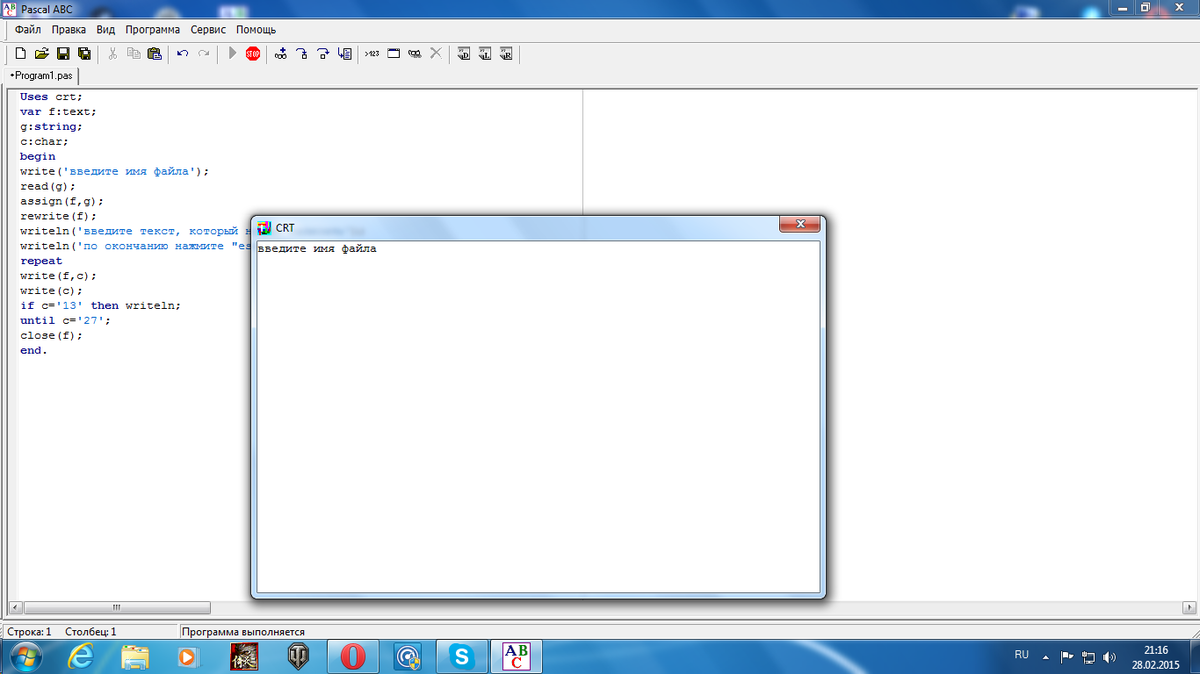1200x674 pixels.
Task: Click the Save All toolbar icon
Action: [84, 53]
